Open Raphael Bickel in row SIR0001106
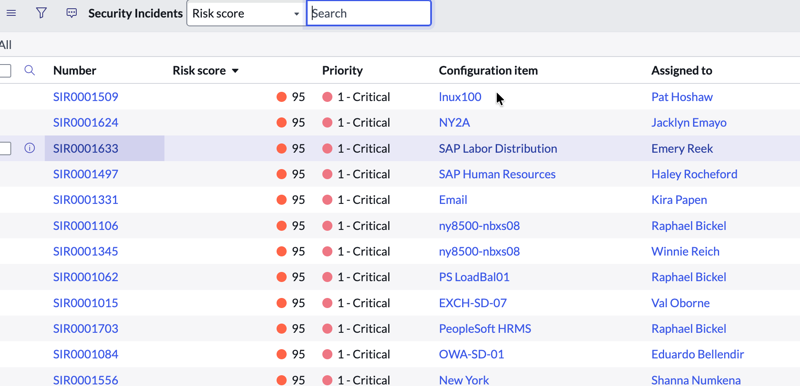The width and height of the screenshot is (800, 386). coord(689,225)
